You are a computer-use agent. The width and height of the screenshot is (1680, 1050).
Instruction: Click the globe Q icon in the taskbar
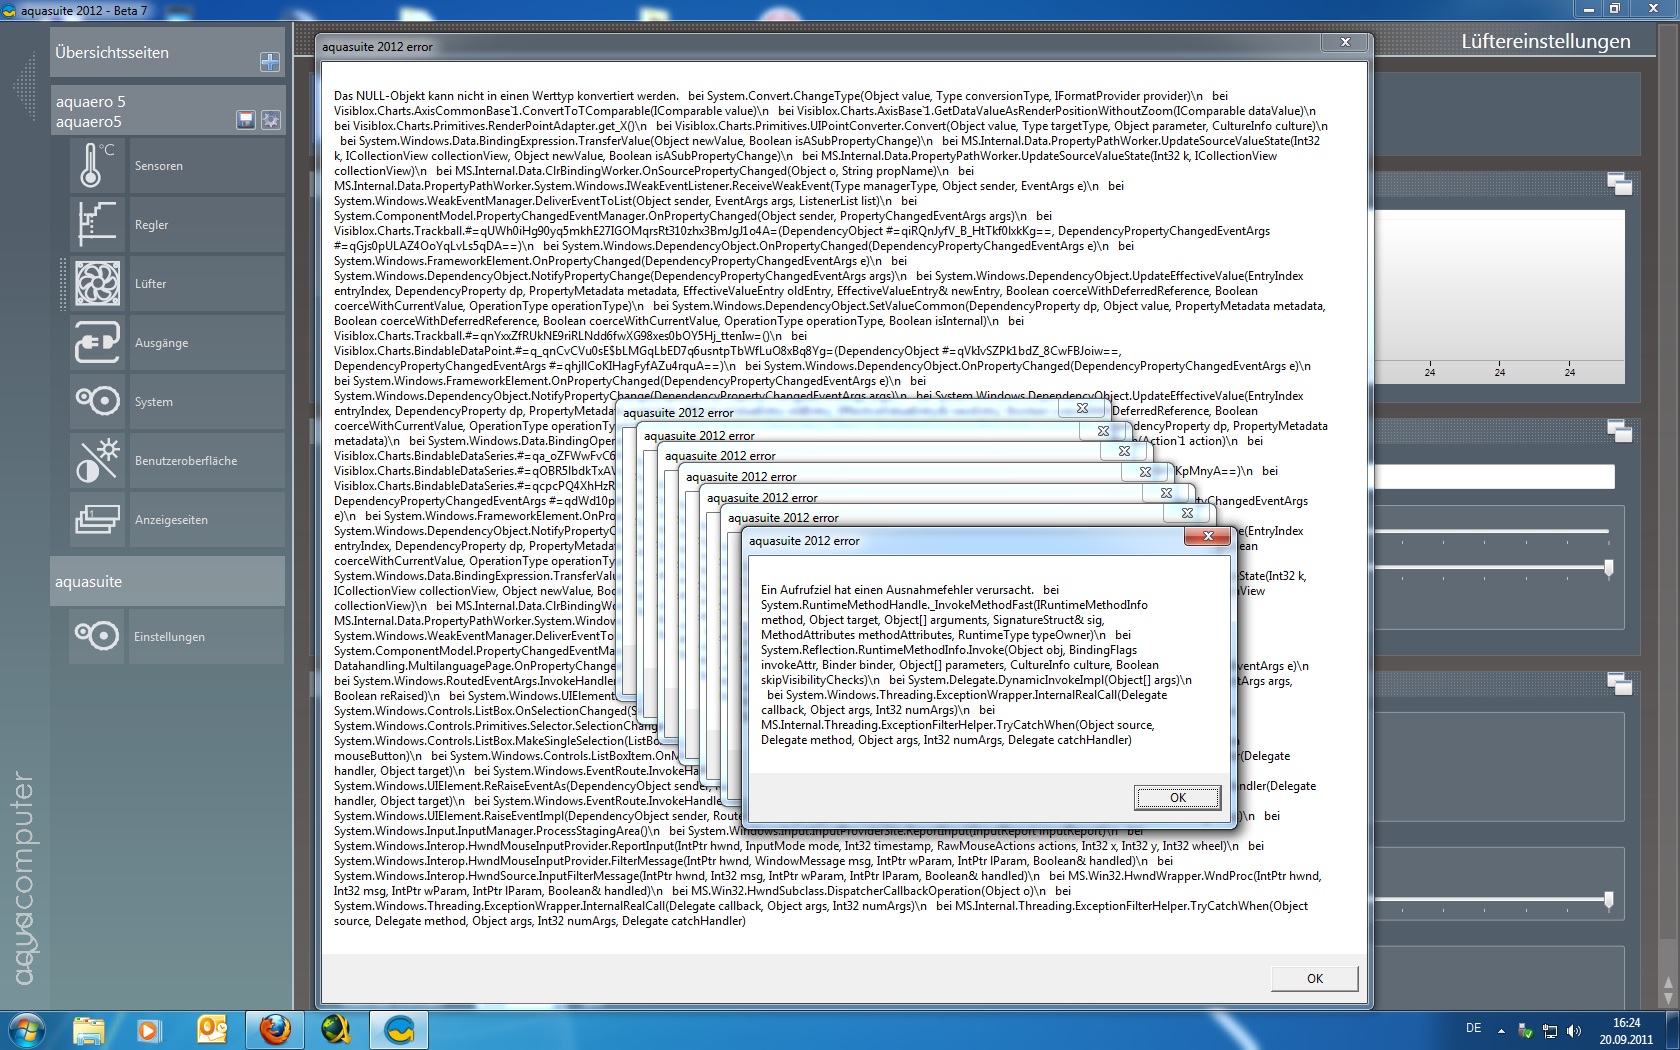point(337,1030)
